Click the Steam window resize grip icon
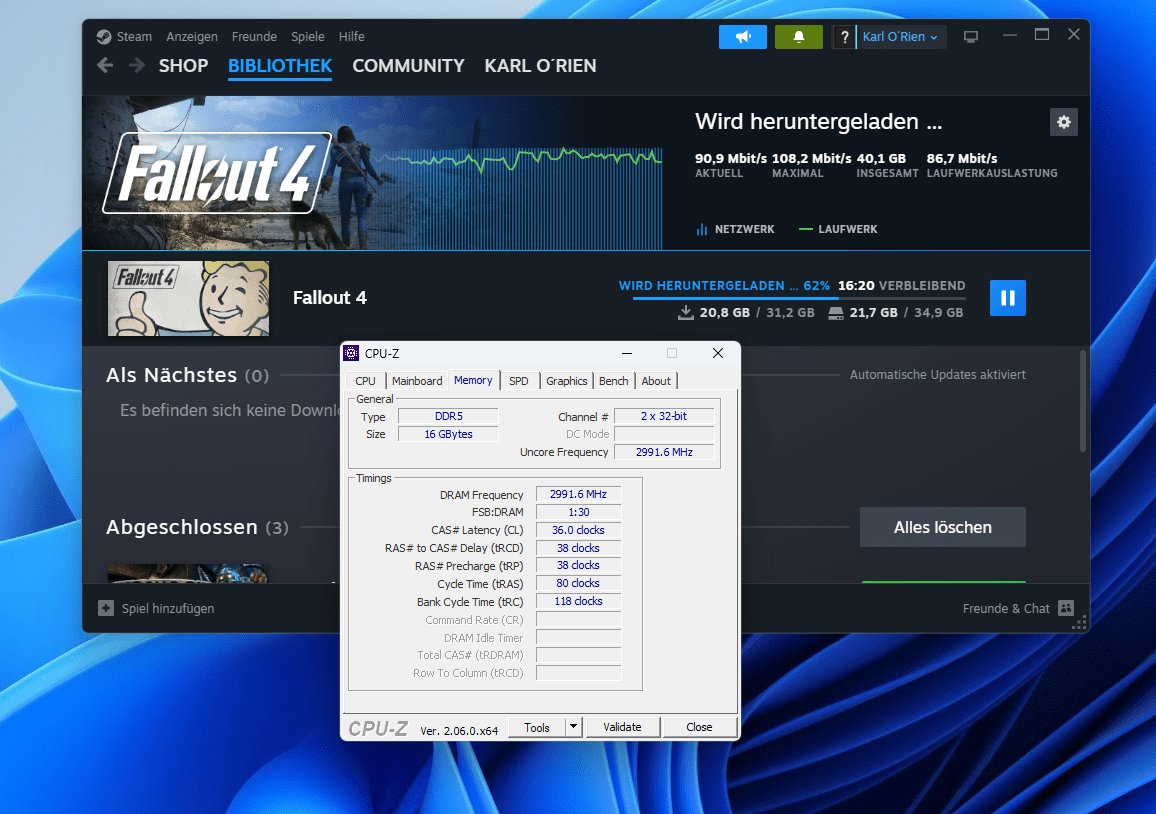The width and height of the screenshot is (1156, 814). click(1080, 624)
